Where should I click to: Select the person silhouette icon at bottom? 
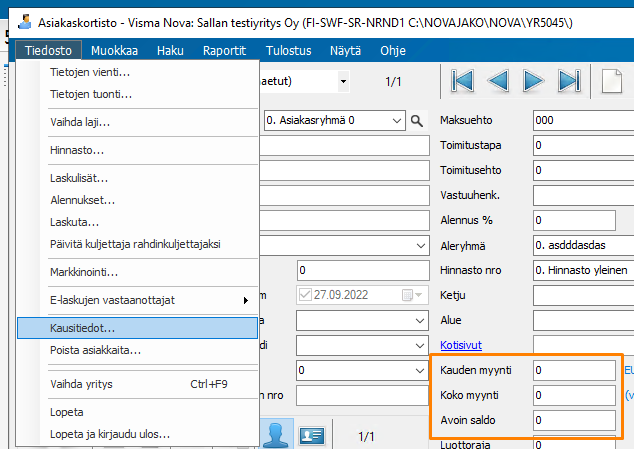tap(275, 435)
